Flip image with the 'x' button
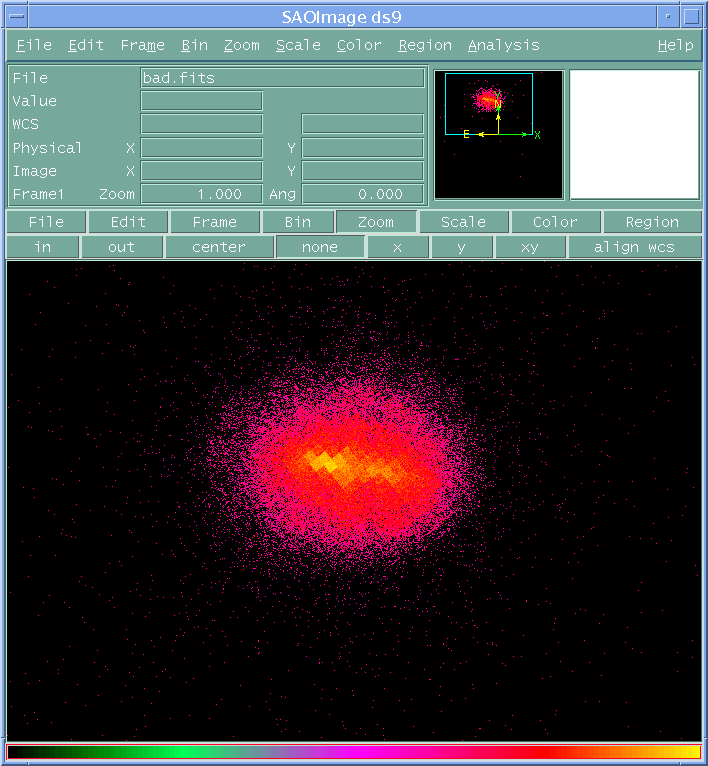The height and width of the screenshot is (766, 708). [x=398, y=247]
